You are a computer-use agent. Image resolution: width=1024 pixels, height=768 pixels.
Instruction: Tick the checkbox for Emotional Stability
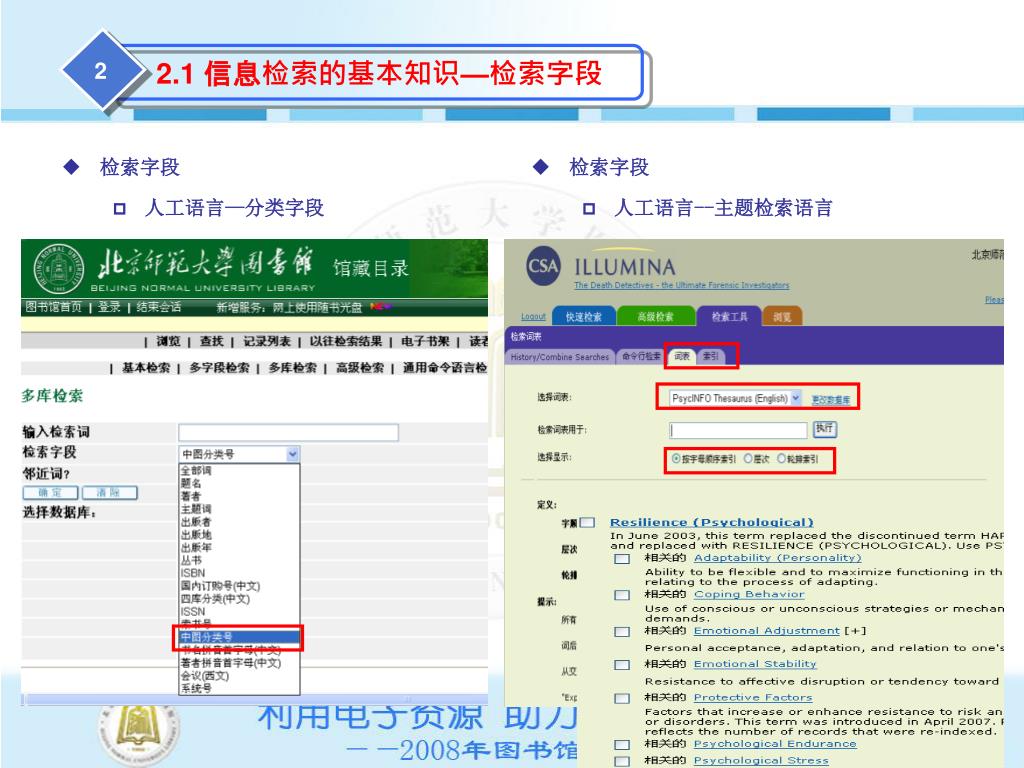click(622, 665)
